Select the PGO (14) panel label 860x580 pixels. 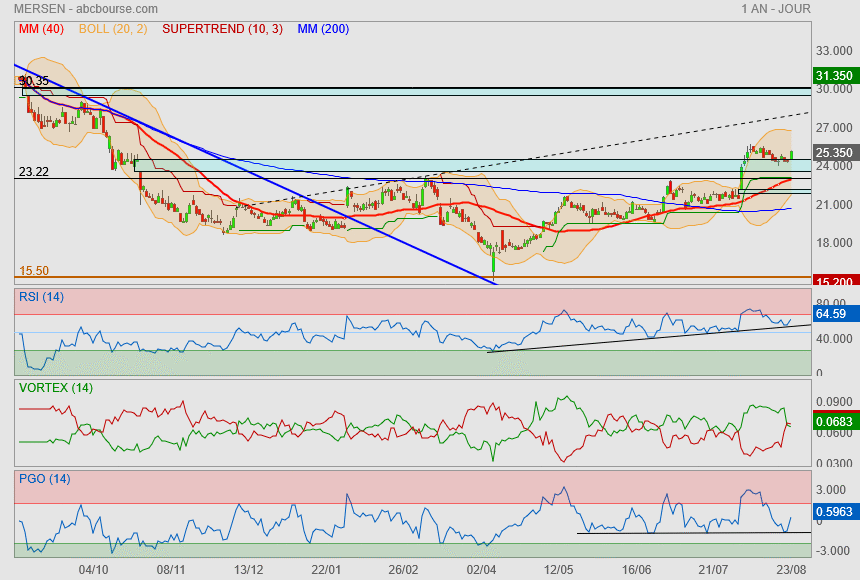pyautogui.click(x=45, y=479)
